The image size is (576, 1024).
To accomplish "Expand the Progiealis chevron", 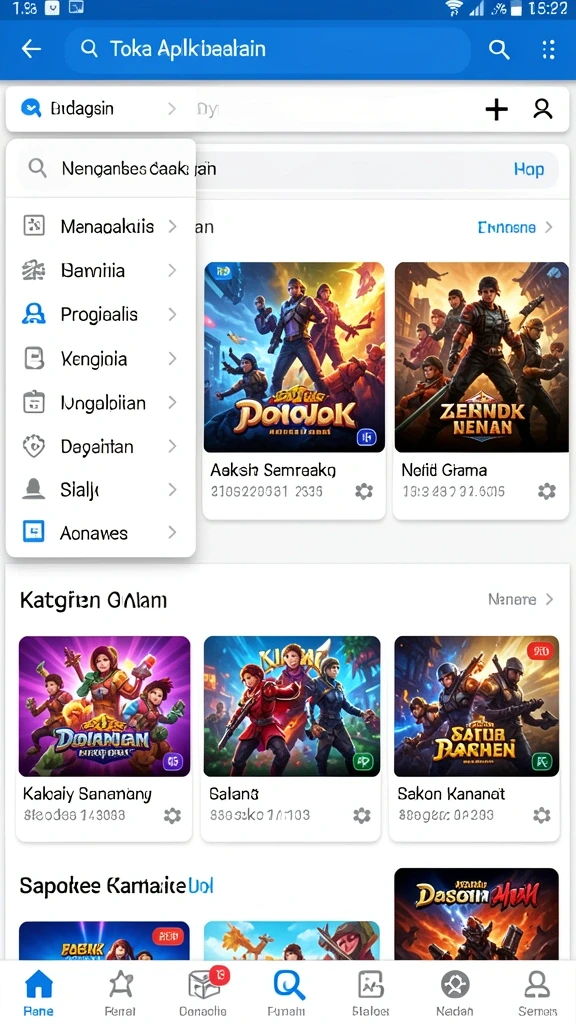I will [172, 315].
